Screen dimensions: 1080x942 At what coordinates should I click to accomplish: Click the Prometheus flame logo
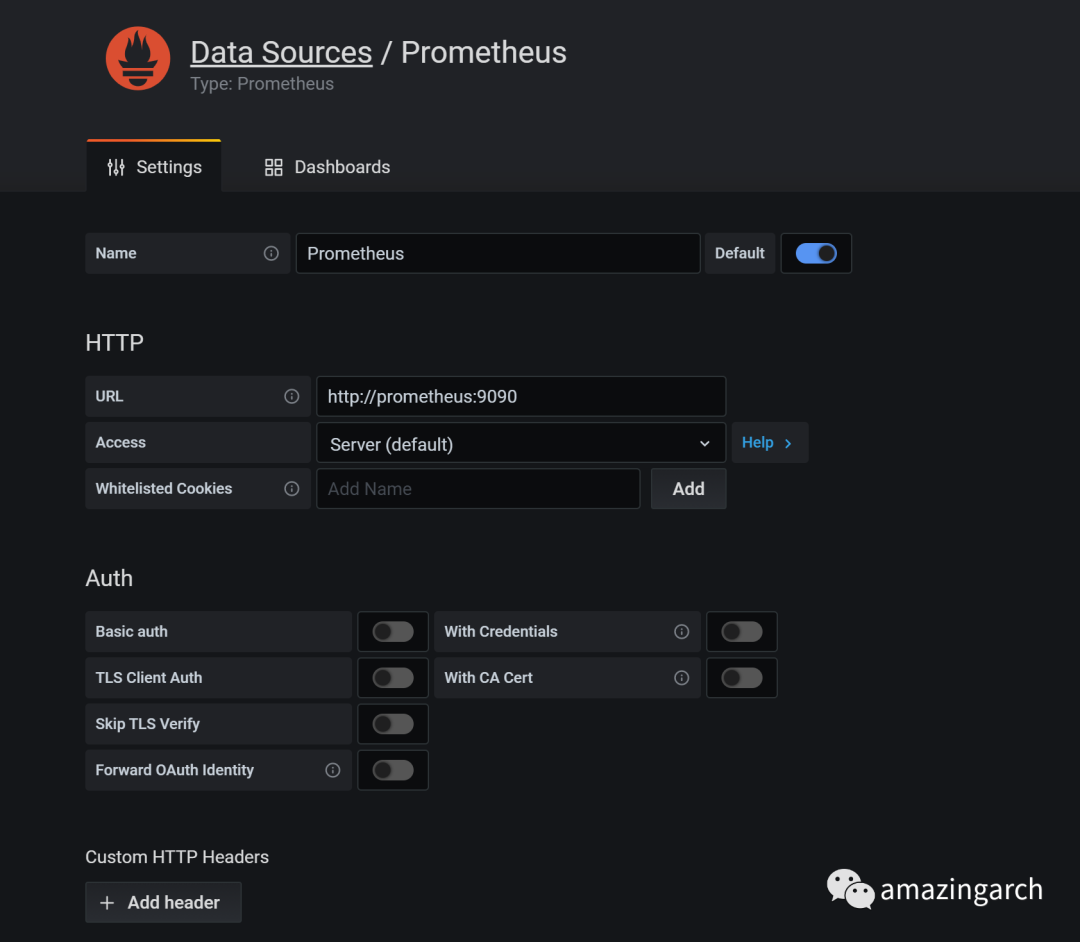point(138,59)
